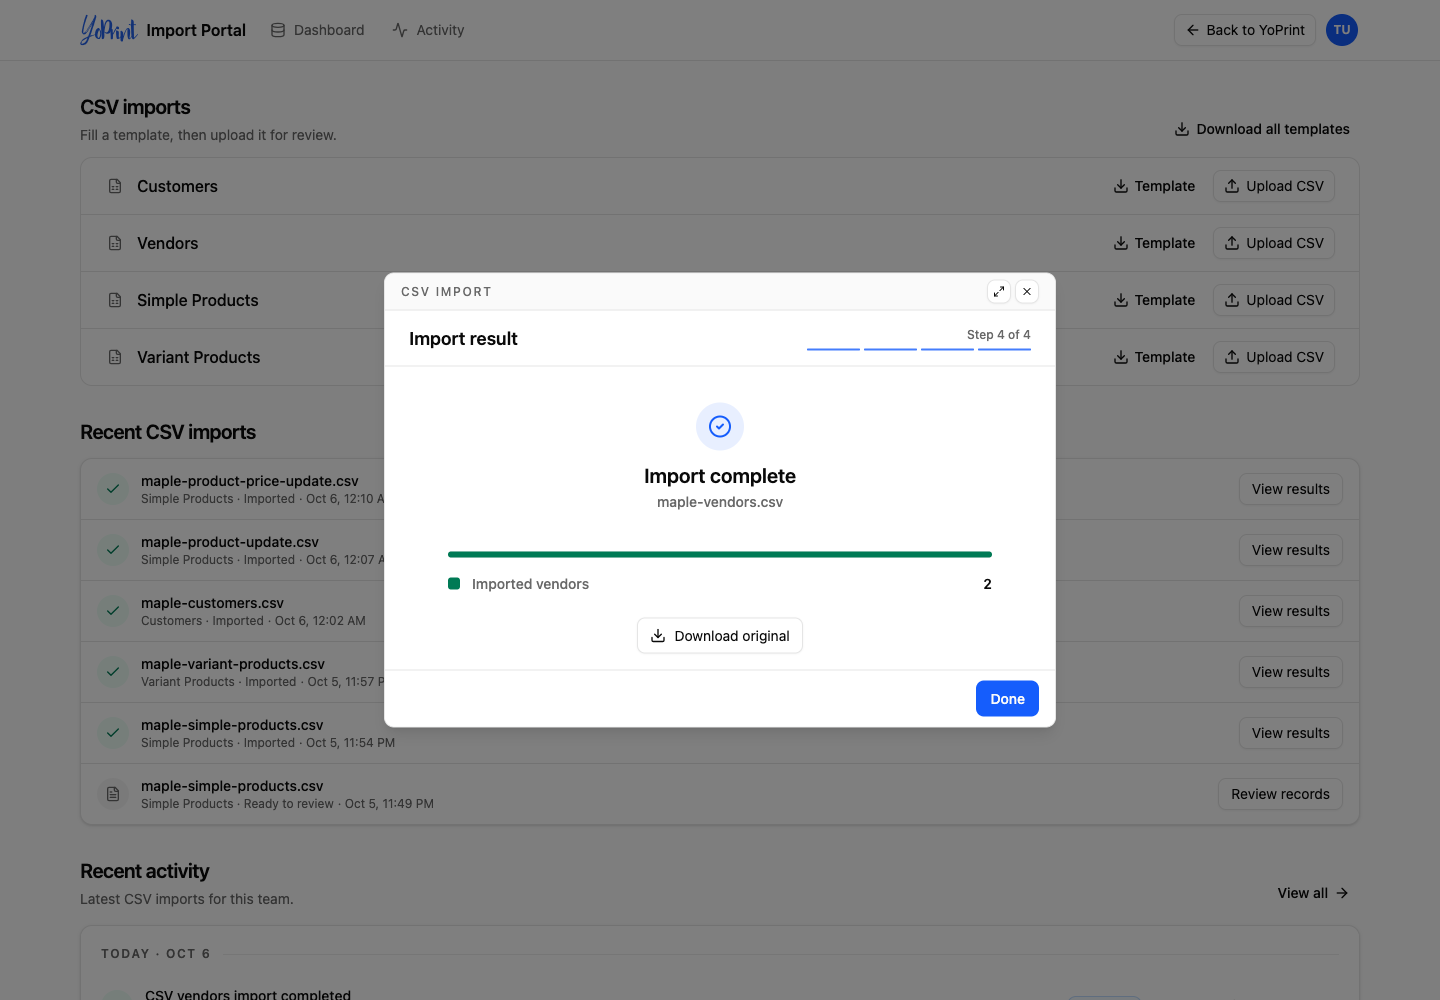This screenshot has width=1440, height=1000.
Task: Click Back to YoPrint button
Action: pyautogui.click(x=1245, y=30)
